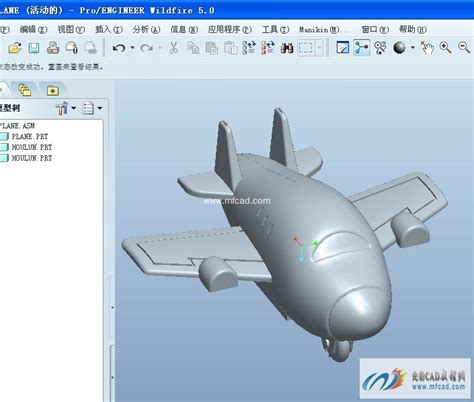Image resolution: width=474 pixels, height=402 pixels.
Task: Switch to the Favorites folder tab
Action: pyautogui.click(x=53, y=90)
